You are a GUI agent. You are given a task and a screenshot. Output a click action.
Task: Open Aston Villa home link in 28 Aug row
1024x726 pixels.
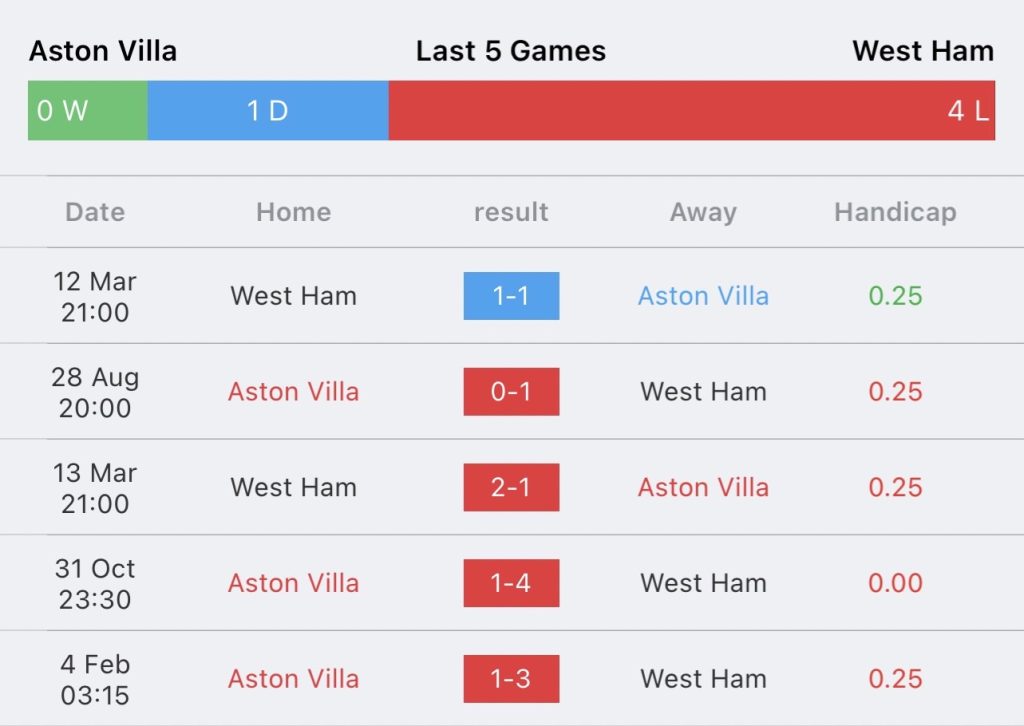coord(293,392)
